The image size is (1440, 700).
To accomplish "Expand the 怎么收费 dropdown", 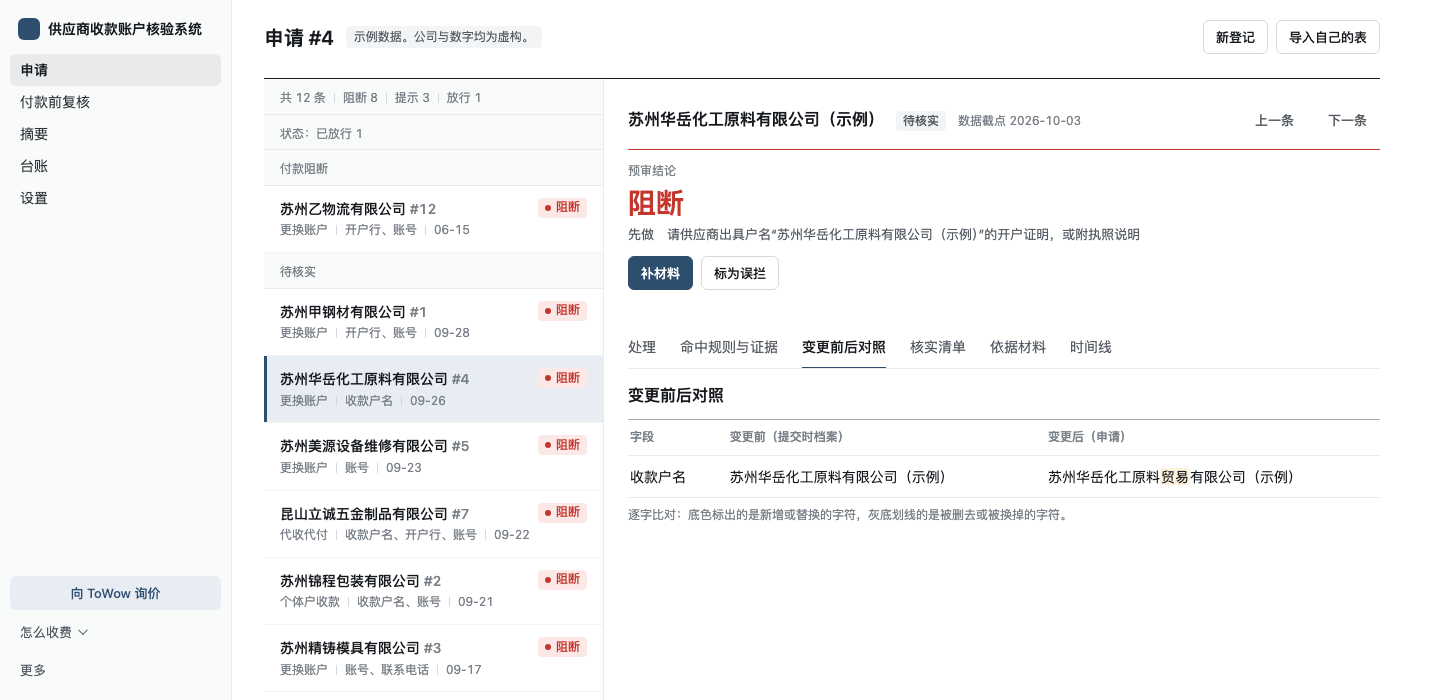I will [55, 632].
